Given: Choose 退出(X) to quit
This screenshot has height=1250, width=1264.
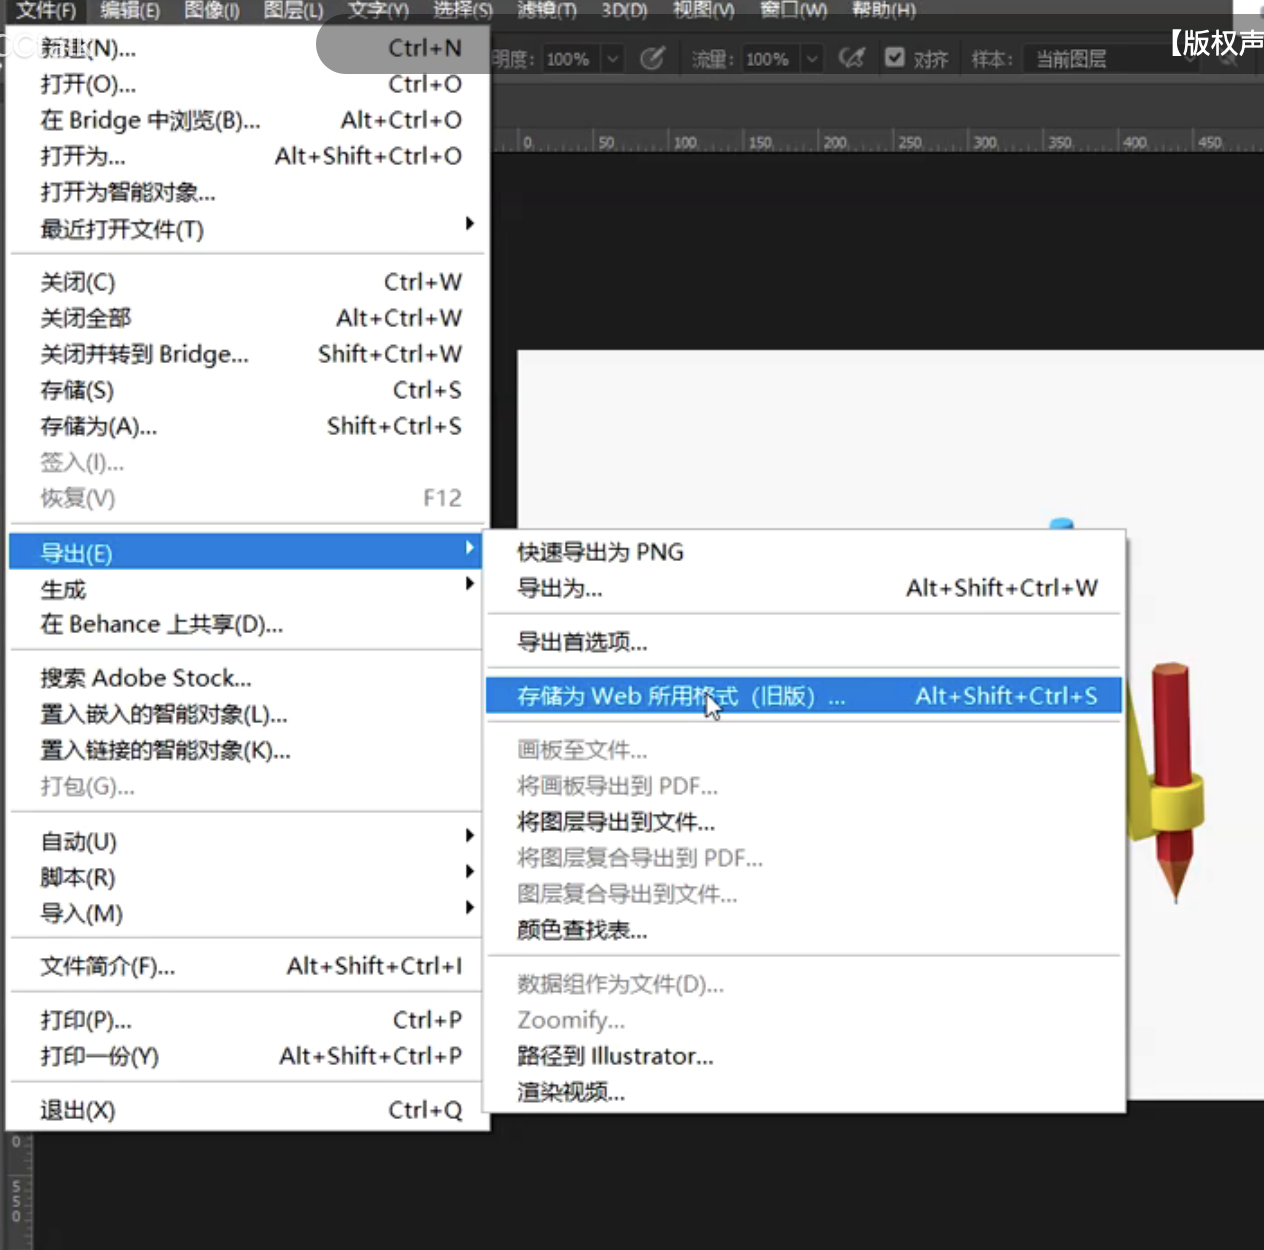Looking at the screenshot, I should point(248,1110).
